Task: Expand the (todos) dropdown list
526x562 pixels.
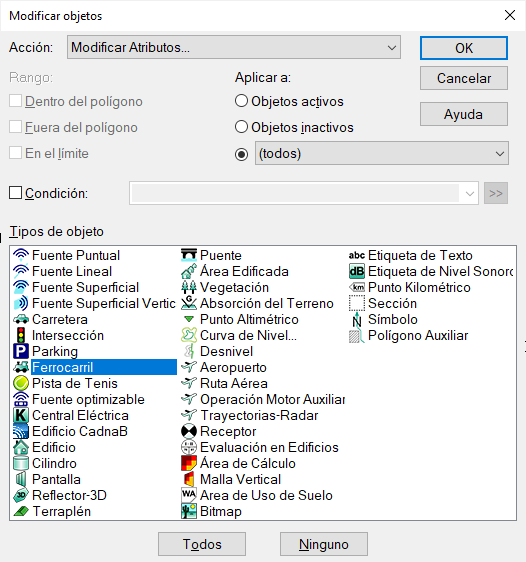Action: click(x=382, y=153)
